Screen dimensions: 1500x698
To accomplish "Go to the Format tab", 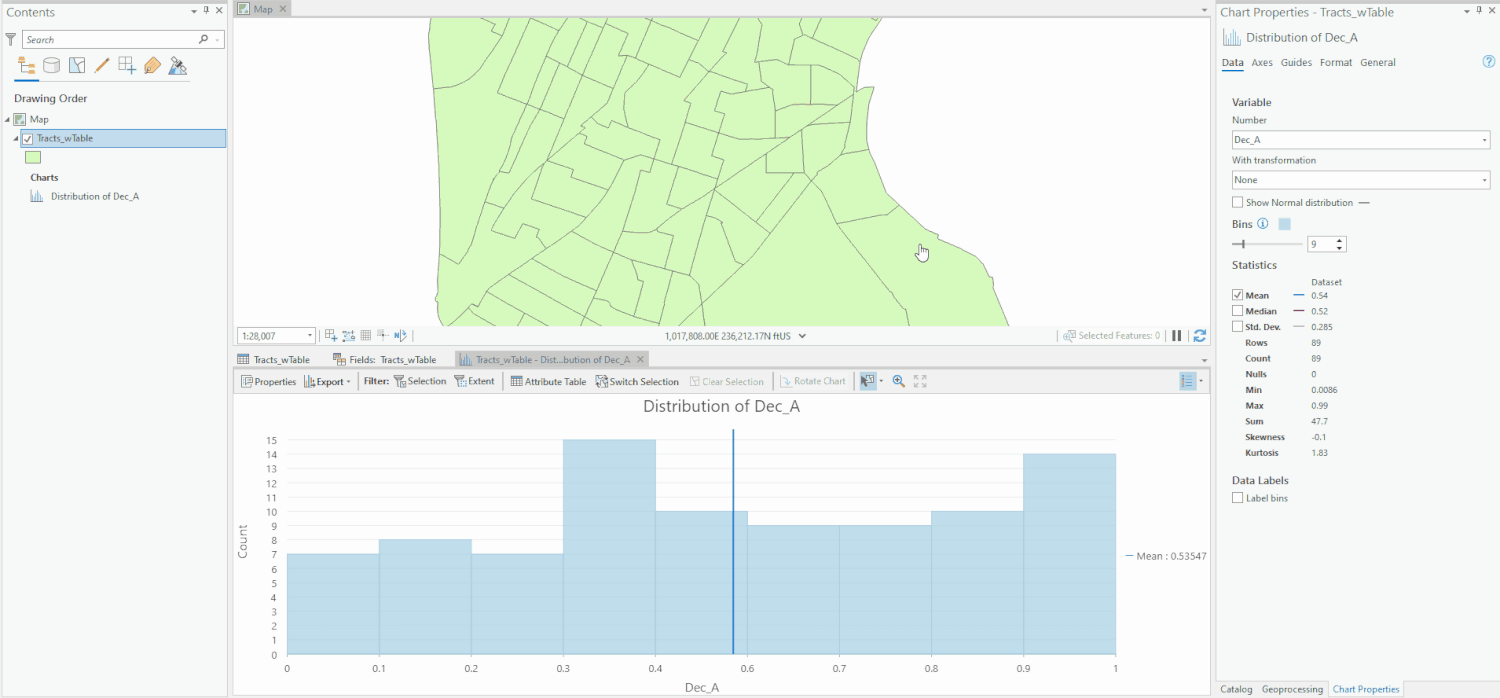I will click(x=1336, y=62).
